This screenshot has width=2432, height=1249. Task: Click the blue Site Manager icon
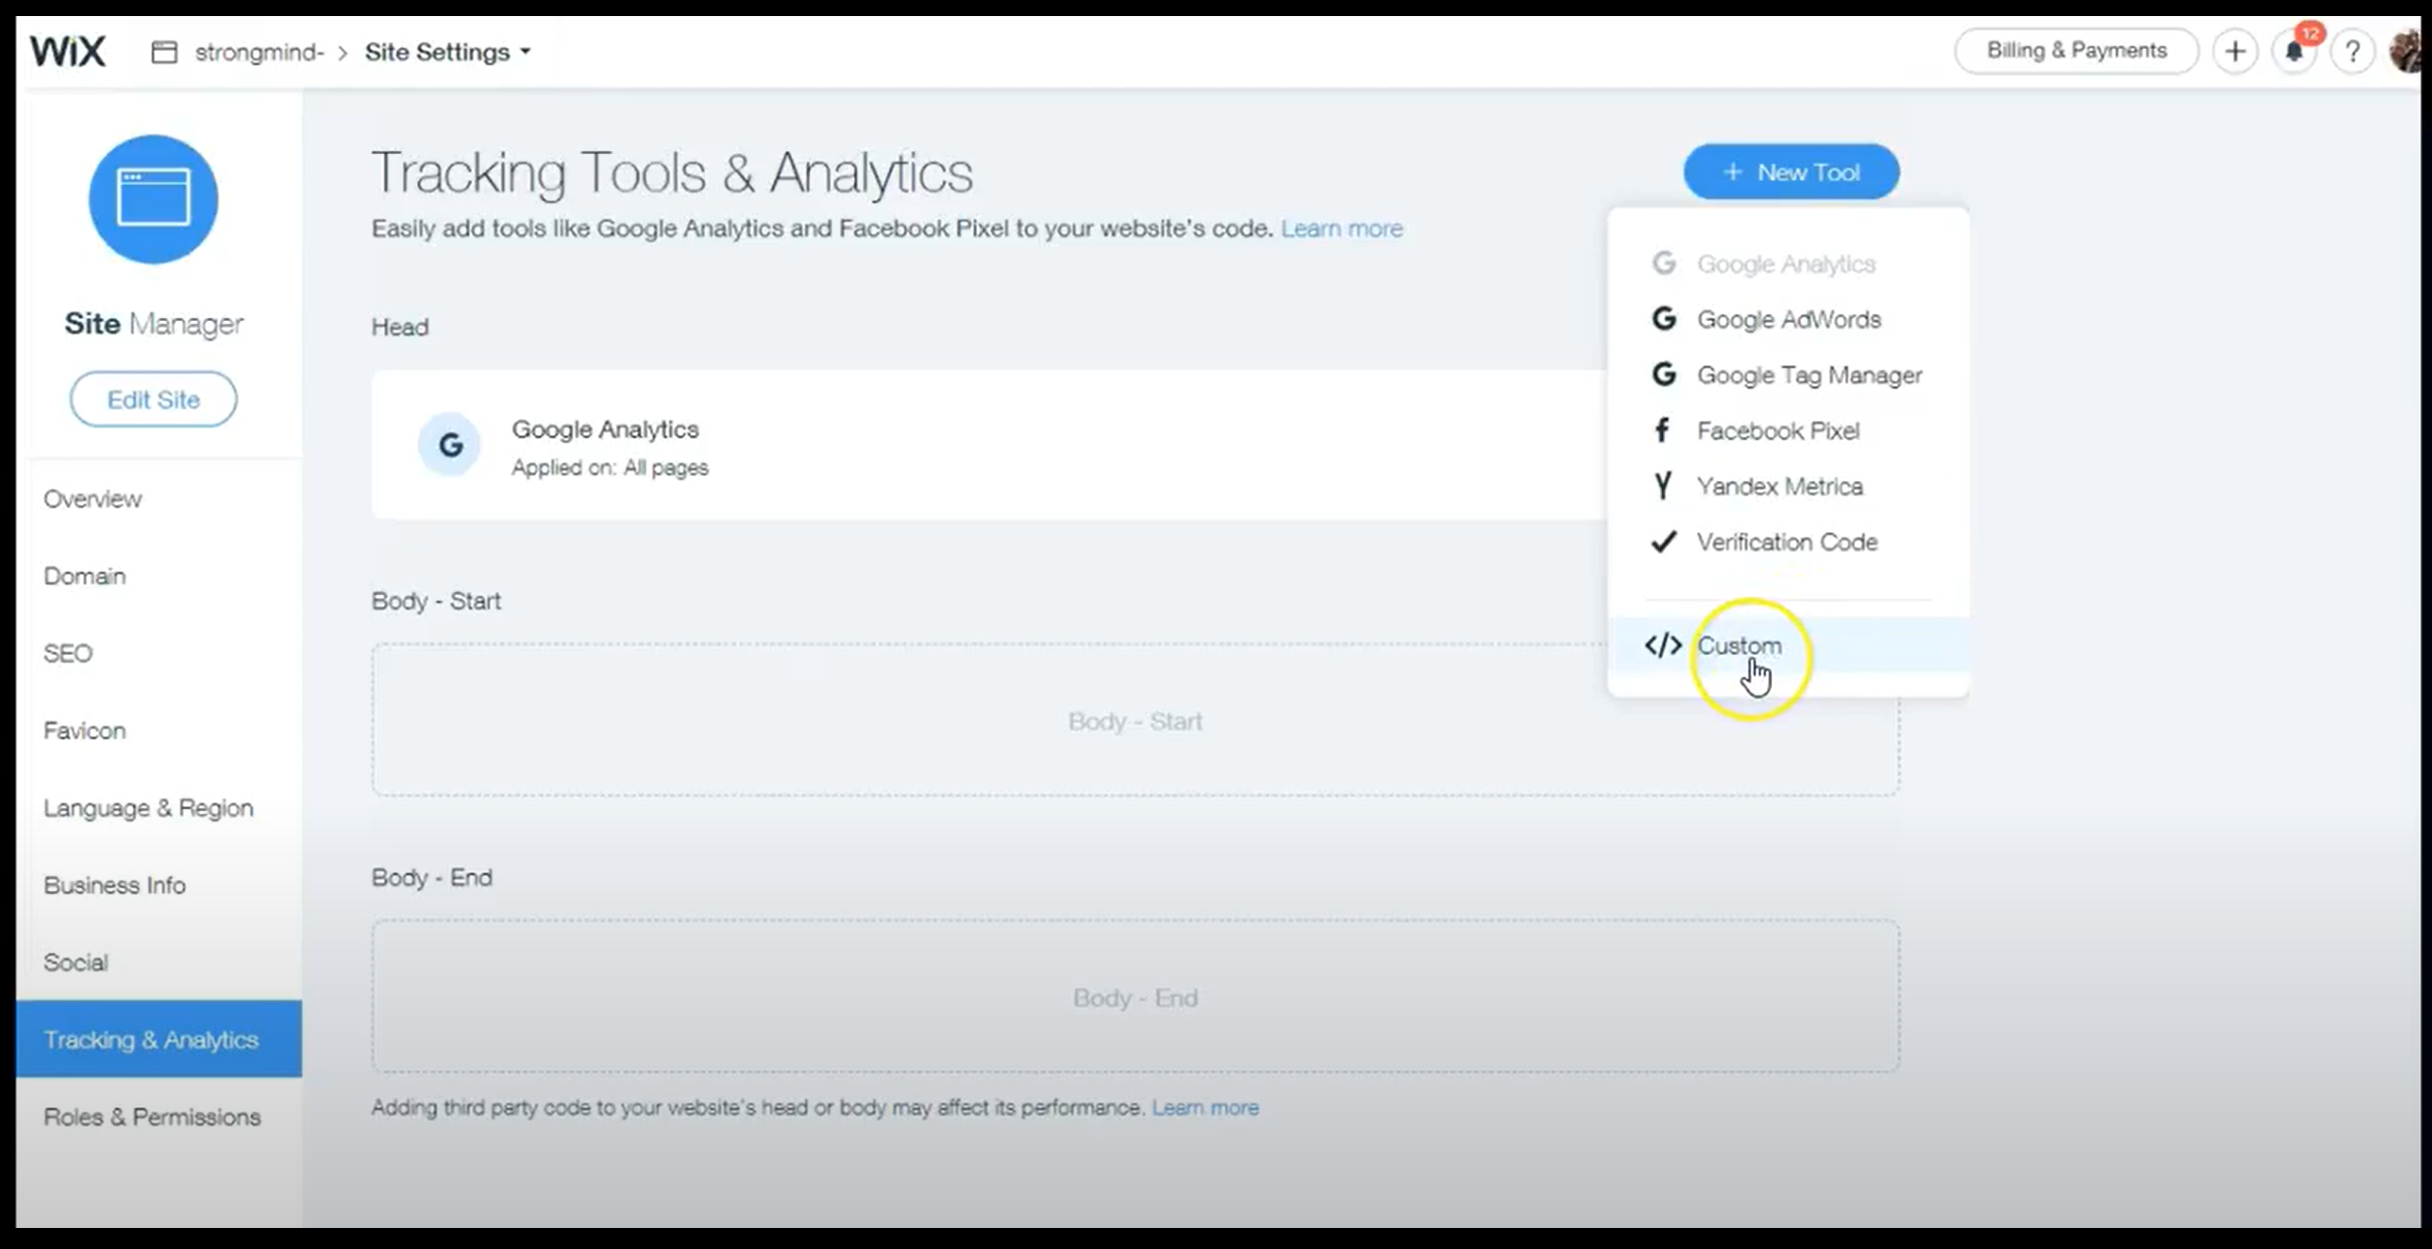(153, 199)
